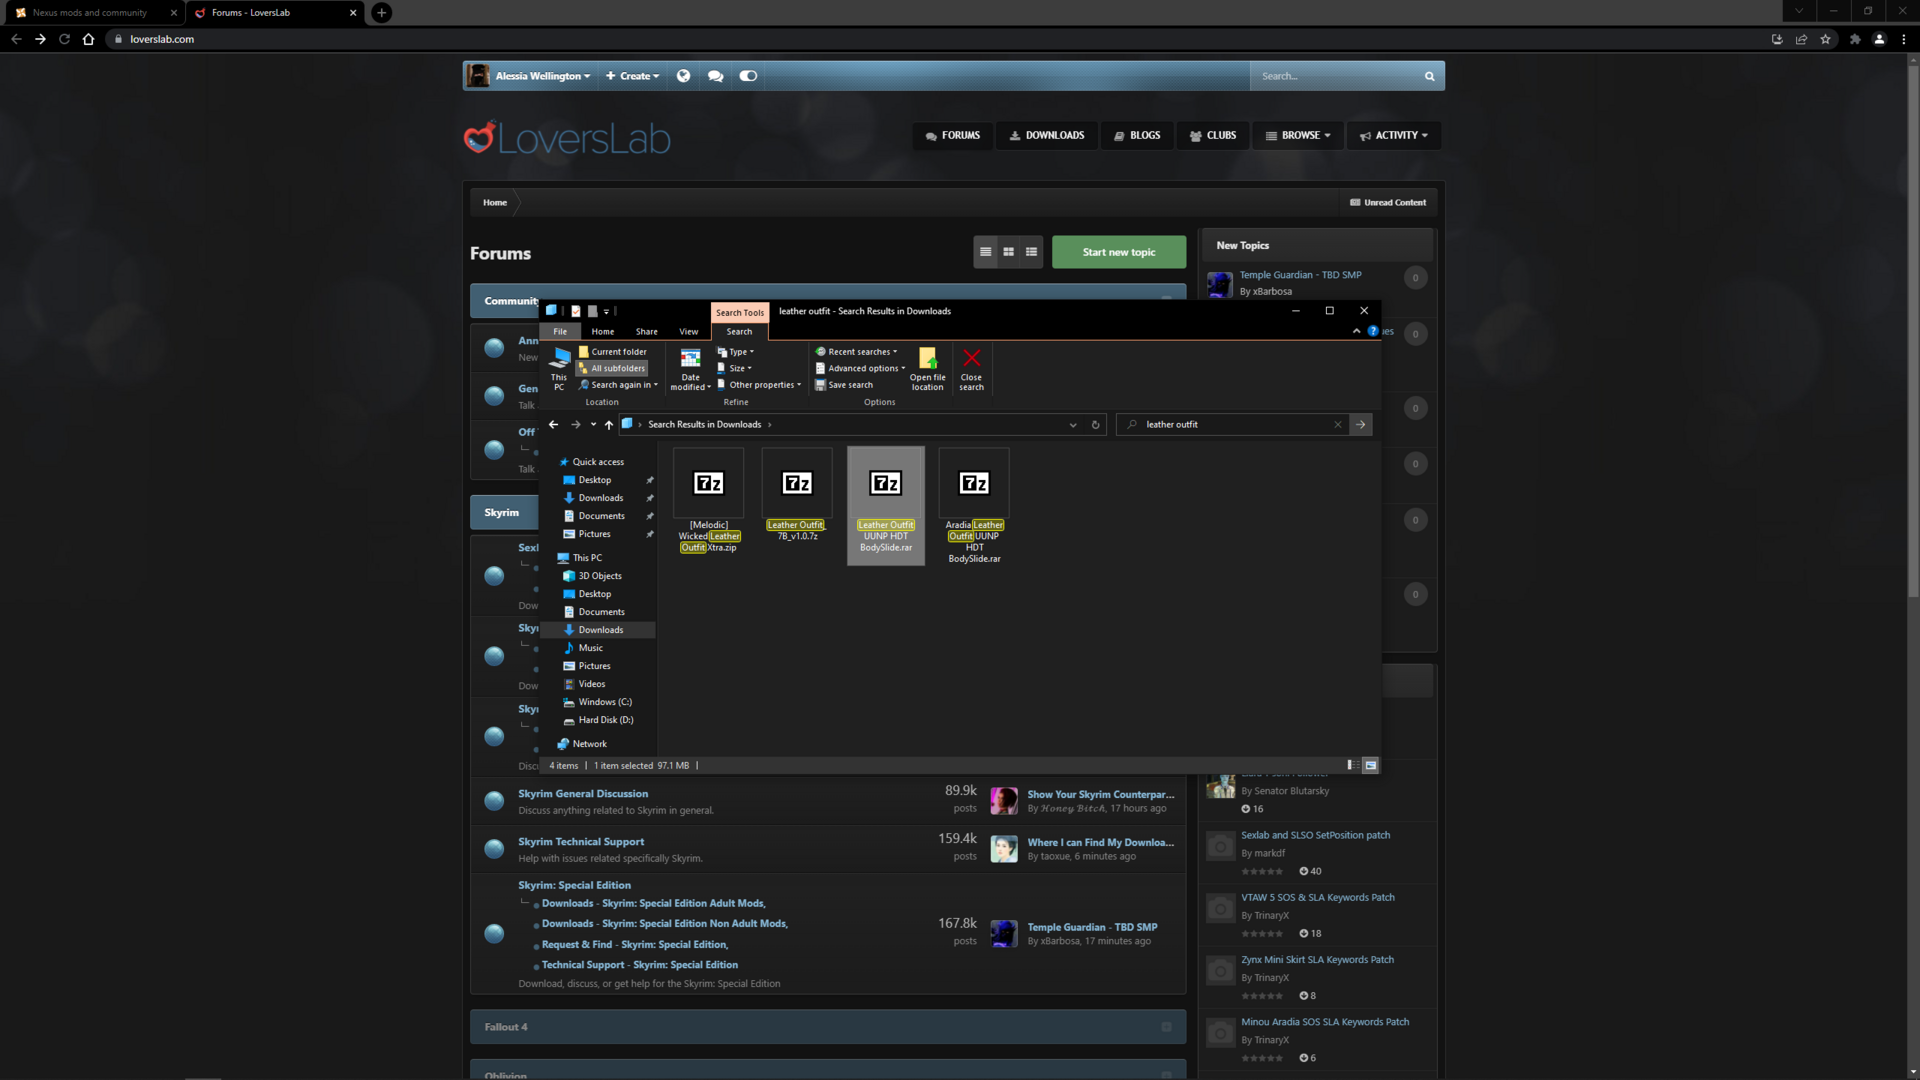
Task: Open the FORUMS navigation item
Action: (x=952, y=135)
